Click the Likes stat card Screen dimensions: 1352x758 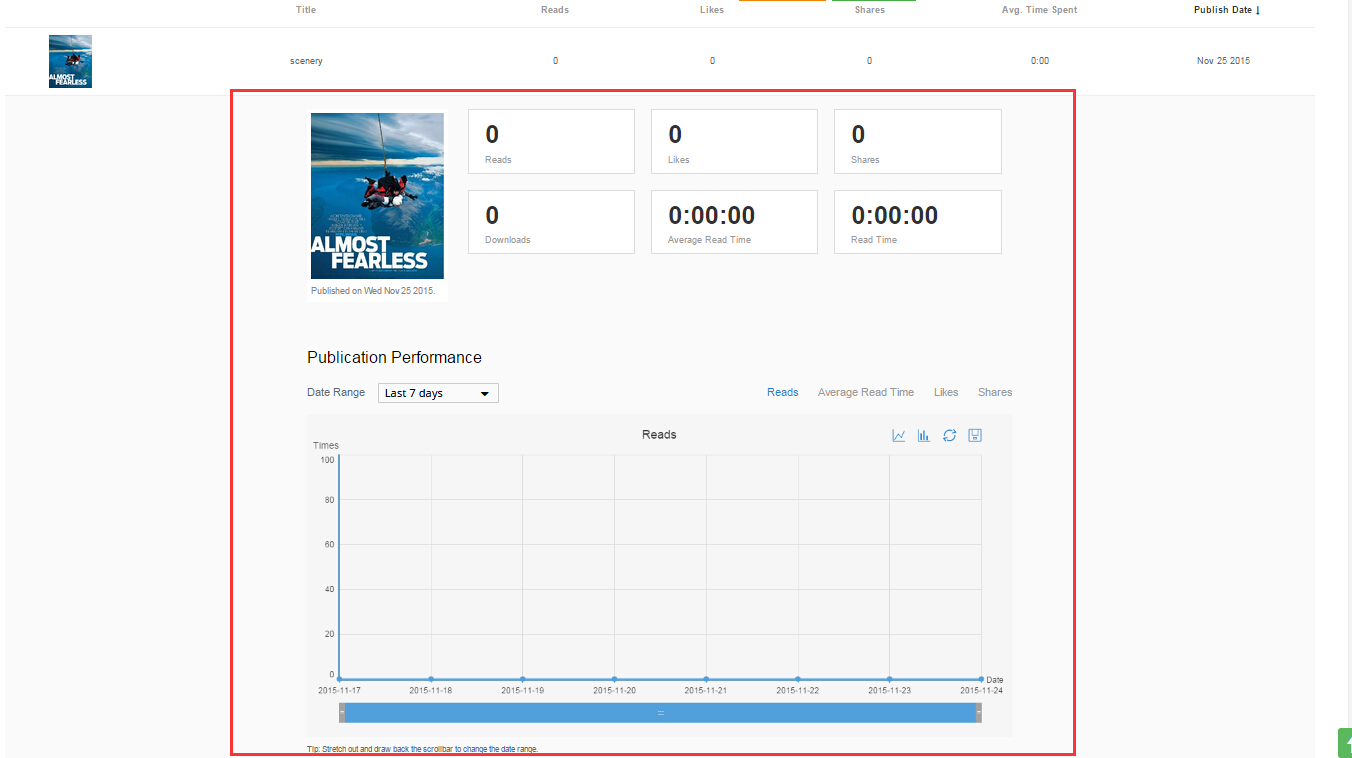pyautogui.click(x=734, y=141)
